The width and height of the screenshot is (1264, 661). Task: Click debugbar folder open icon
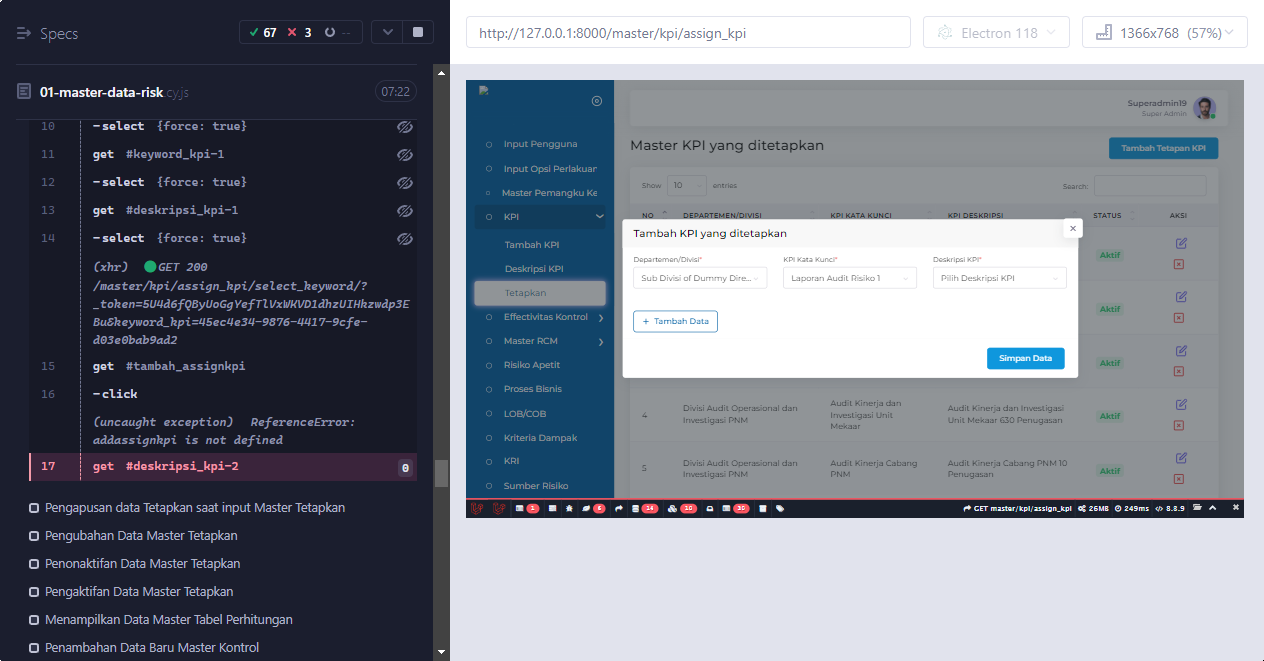(1198, 508)
